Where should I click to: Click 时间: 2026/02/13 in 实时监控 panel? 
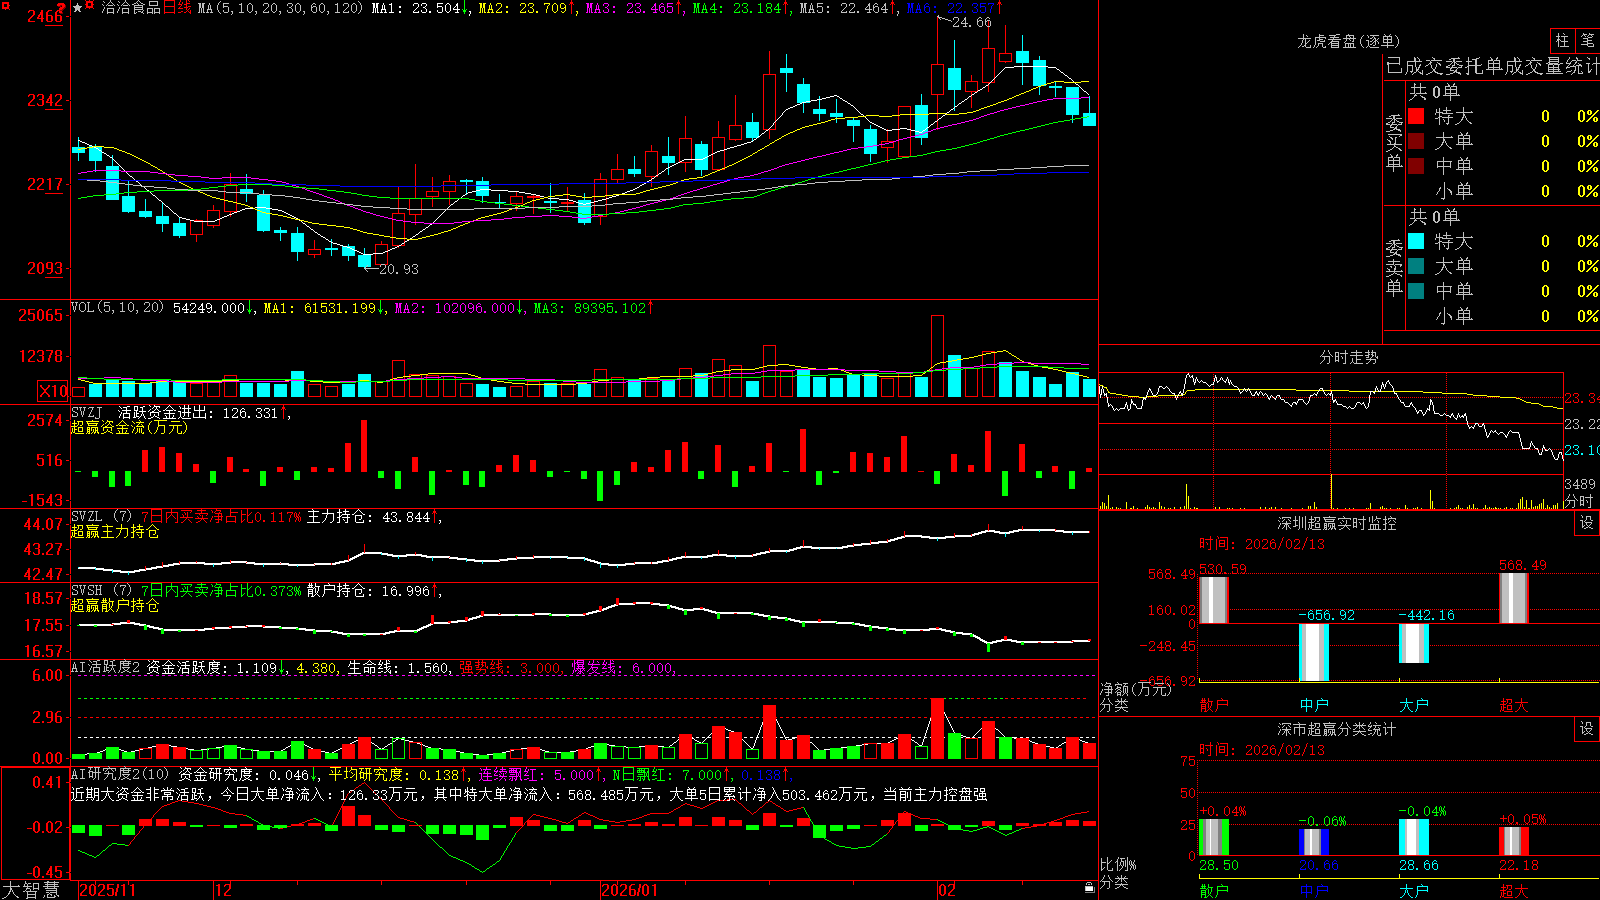pos(1262,544)
